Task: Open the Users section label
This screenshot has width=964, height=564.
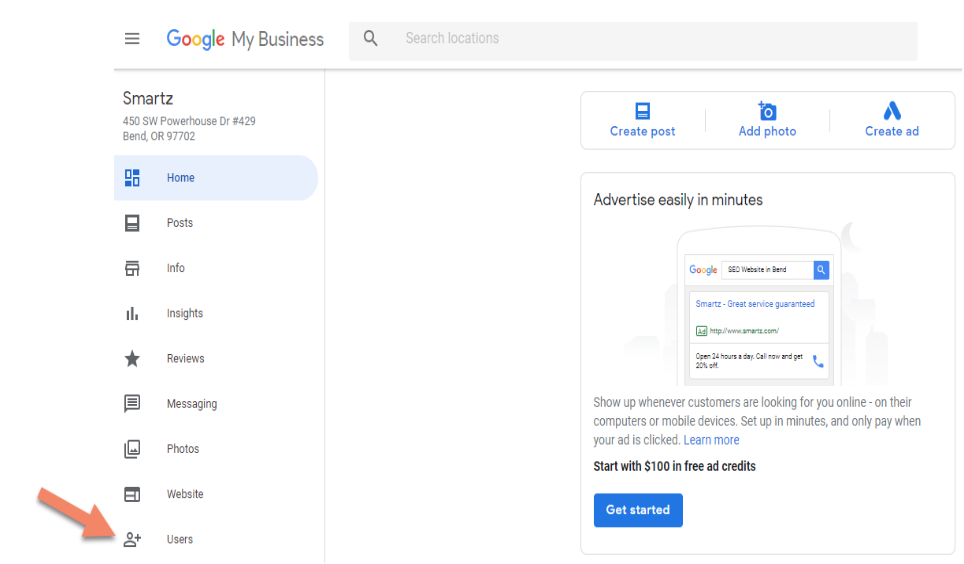Action: tap(180, 539)
